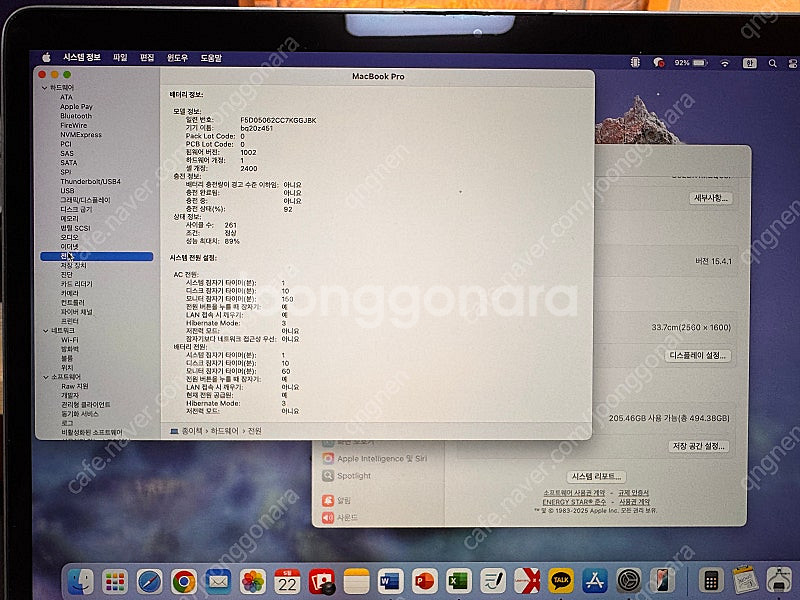Launch PowerPoint from the Dock

[424, 581]
